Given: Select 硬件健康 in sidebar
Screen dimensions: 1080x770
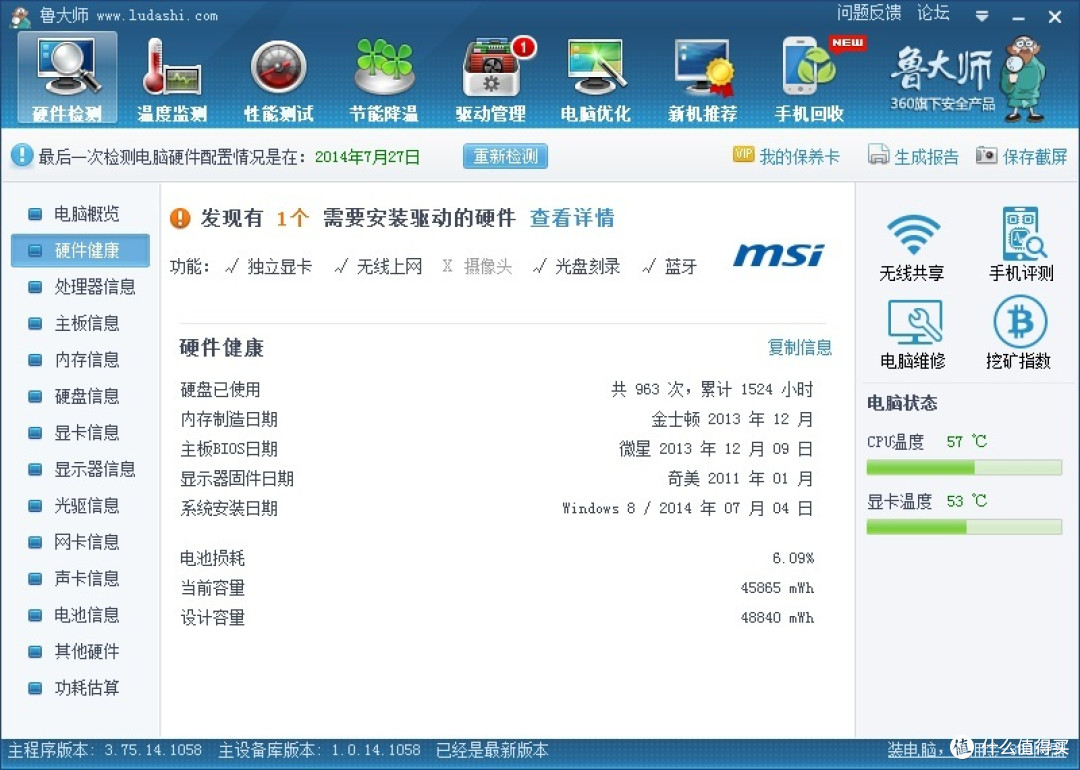Looking at the screenshot, I should (80, 251).
